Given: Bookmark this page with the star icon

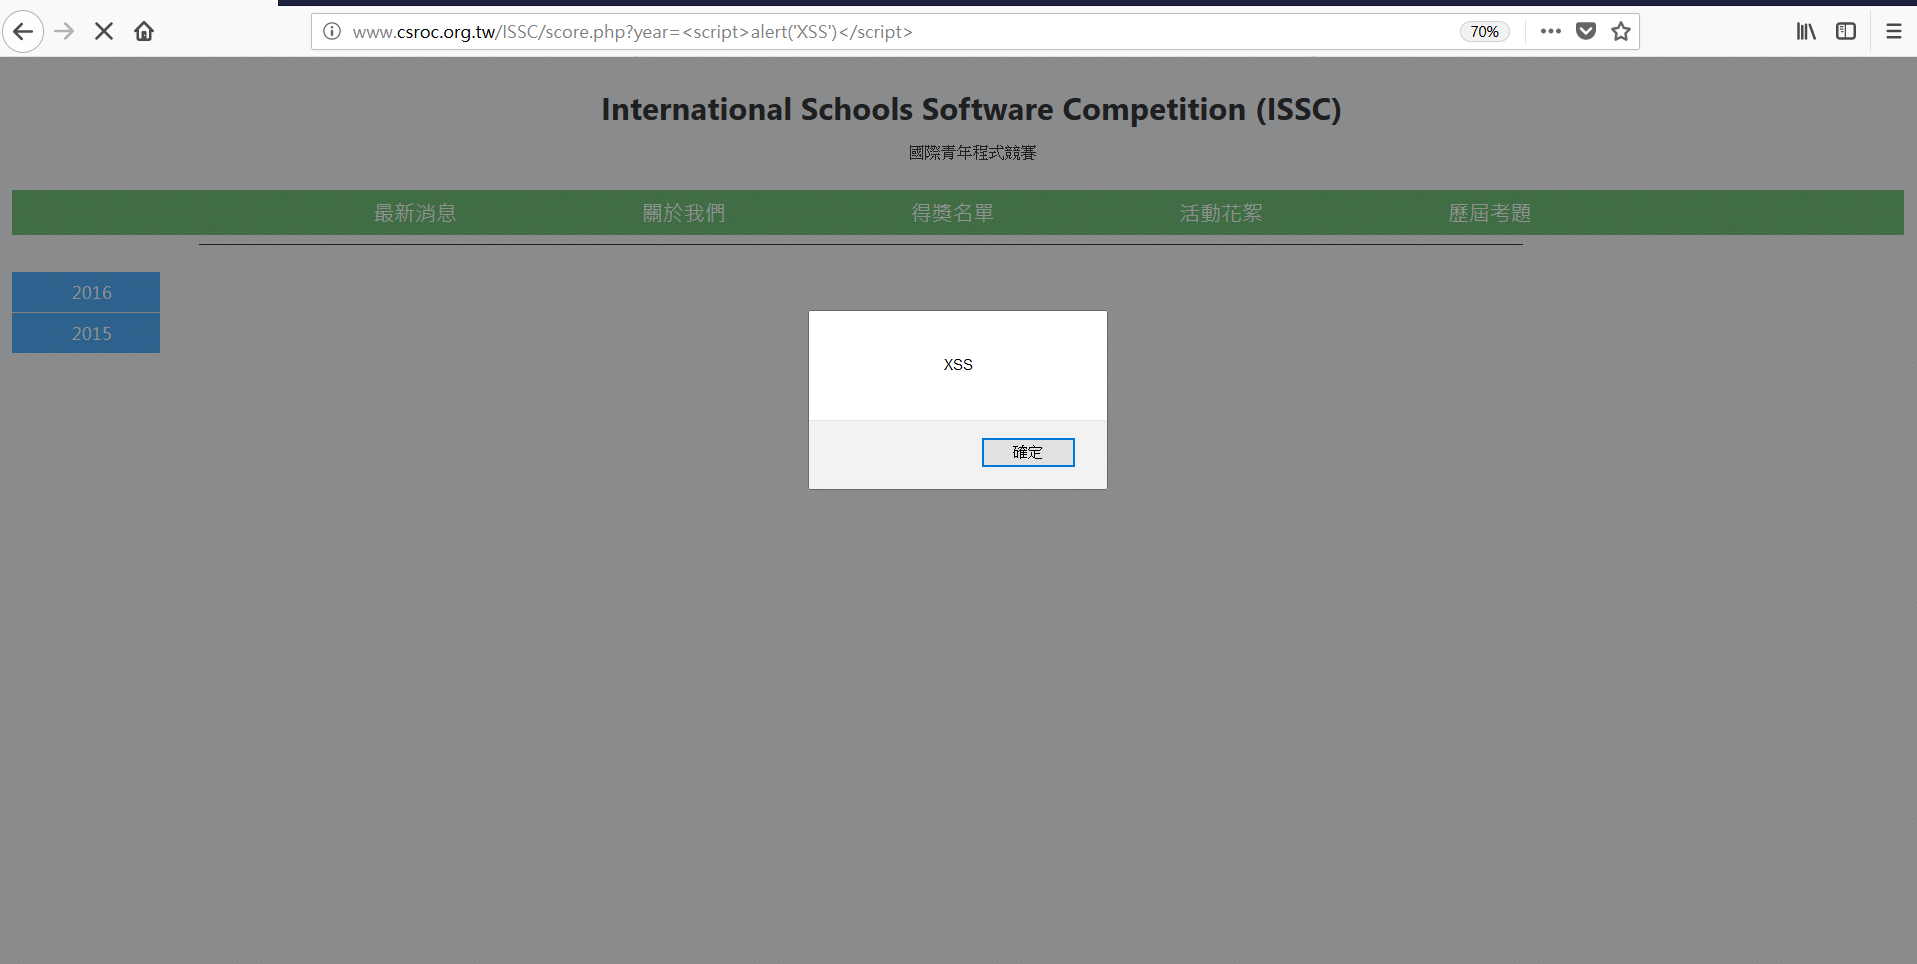Looking at the screenshot, I should pyautogui.click(x=1621, y=31).
